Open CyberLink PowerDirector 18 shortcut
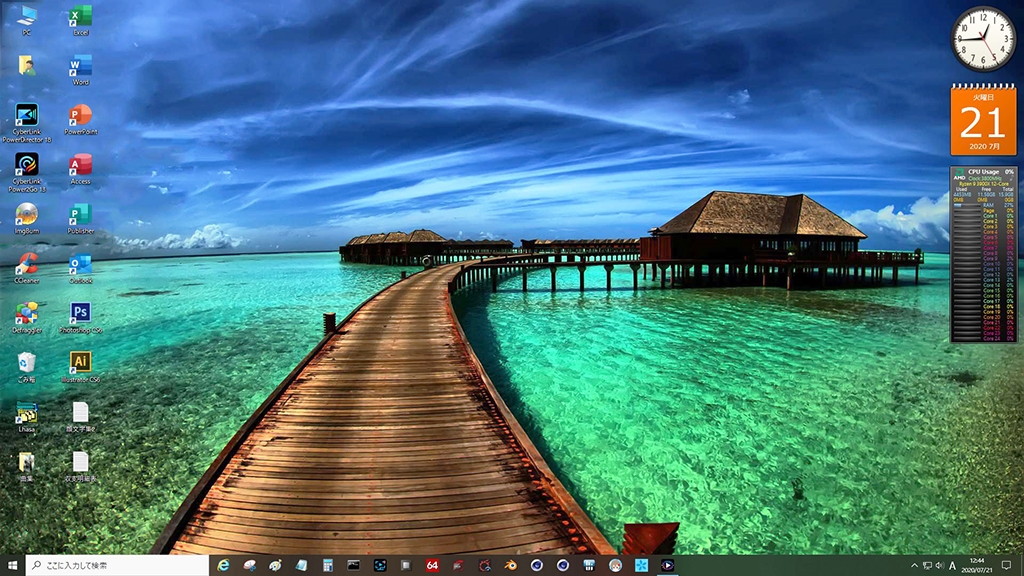 (x=27, y=122)
